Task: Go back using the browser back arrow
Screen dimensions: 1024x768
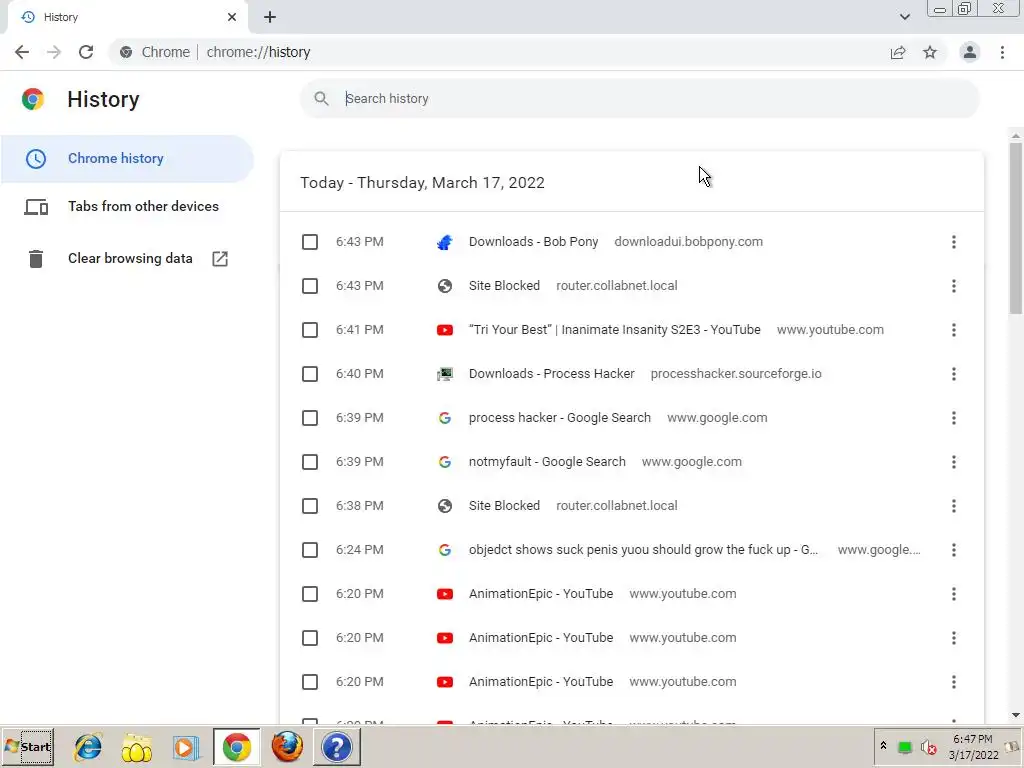Action: (x=22, y=52)
